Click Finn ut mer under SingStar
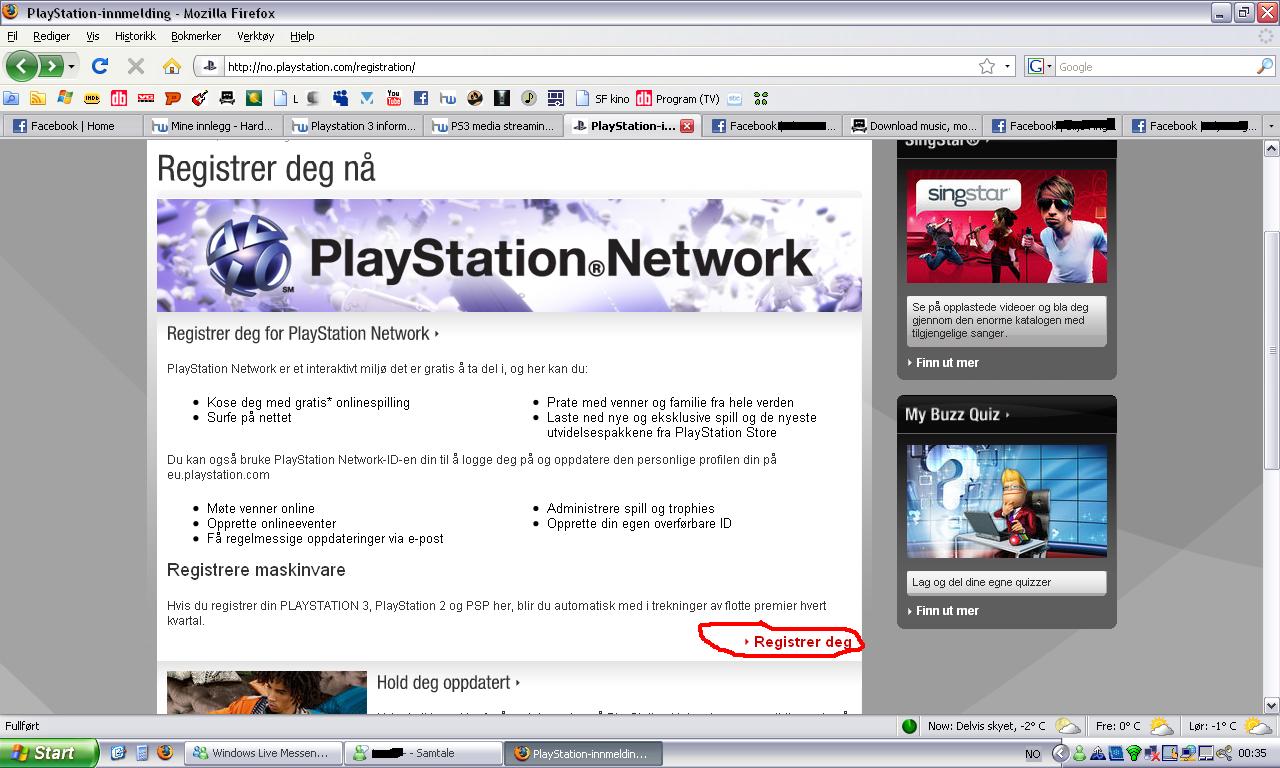The width and height of the screenshot is (1280, 768). [947, 363]
